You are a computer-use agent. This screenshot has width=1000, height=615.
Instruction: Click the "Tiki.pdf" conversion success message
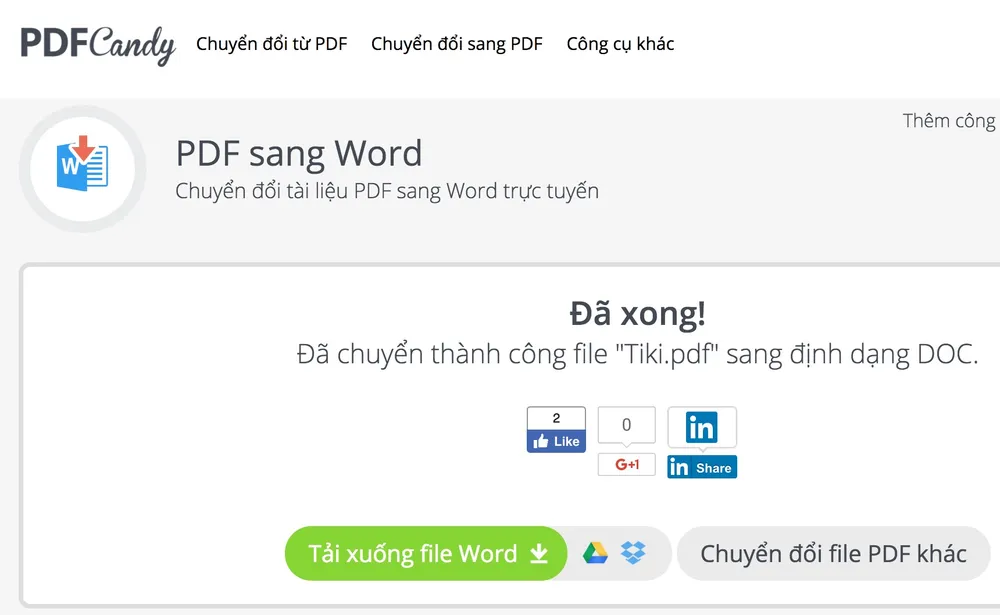[x=637, y=354]
